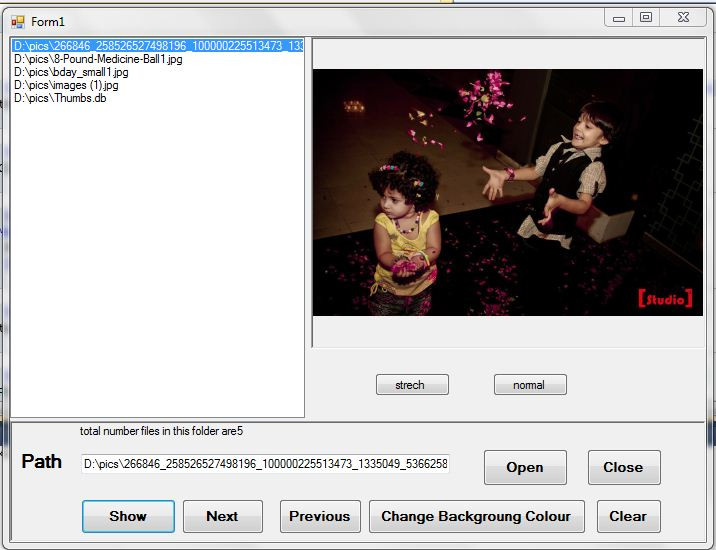The width and height of the screenshot is (716, 550).
Task: Select Thumbs.db entry in the file list
Action: [x=60, y=98]
